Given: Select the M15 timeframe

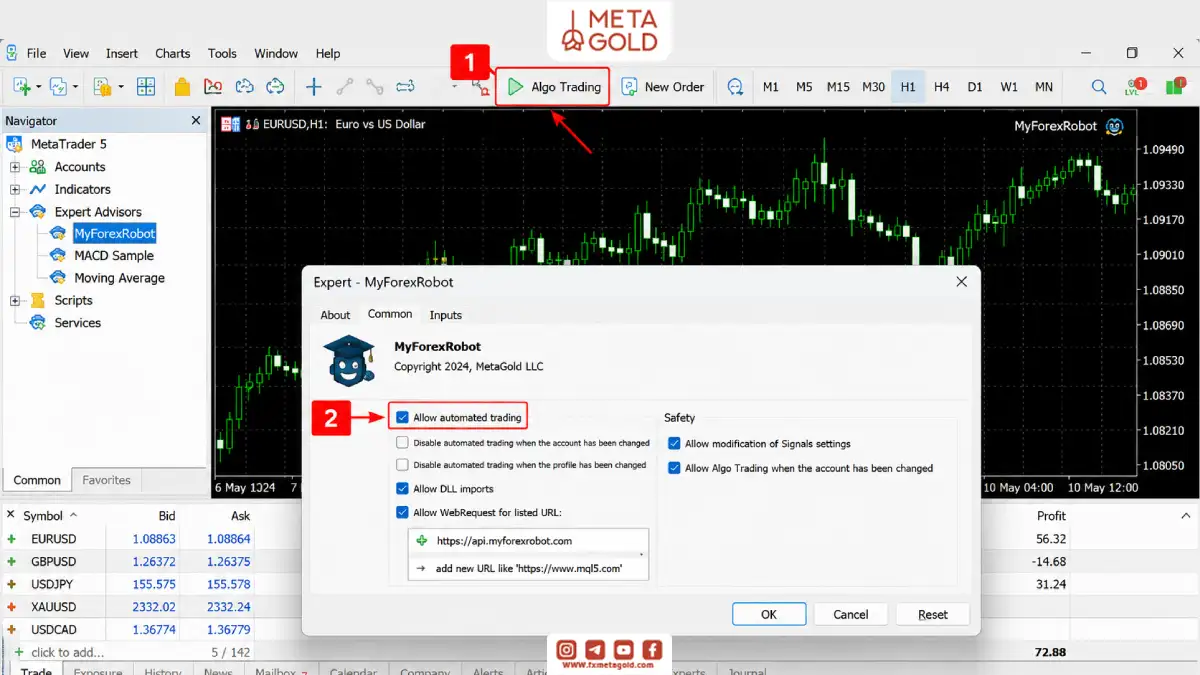Looking at the screenshot, I should pos(838,87).
